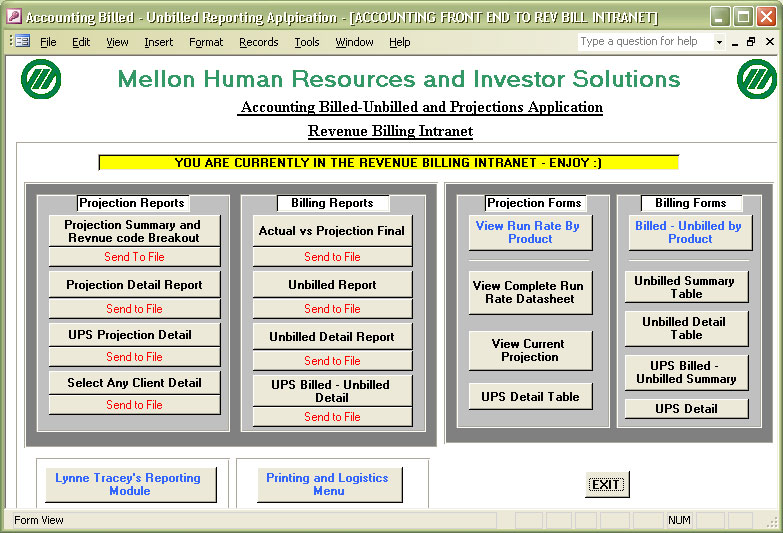Send UPS Projection Detail to file
Image resolution: width=783 pixels, height=533 pixels.
click(x=134, y=357)
